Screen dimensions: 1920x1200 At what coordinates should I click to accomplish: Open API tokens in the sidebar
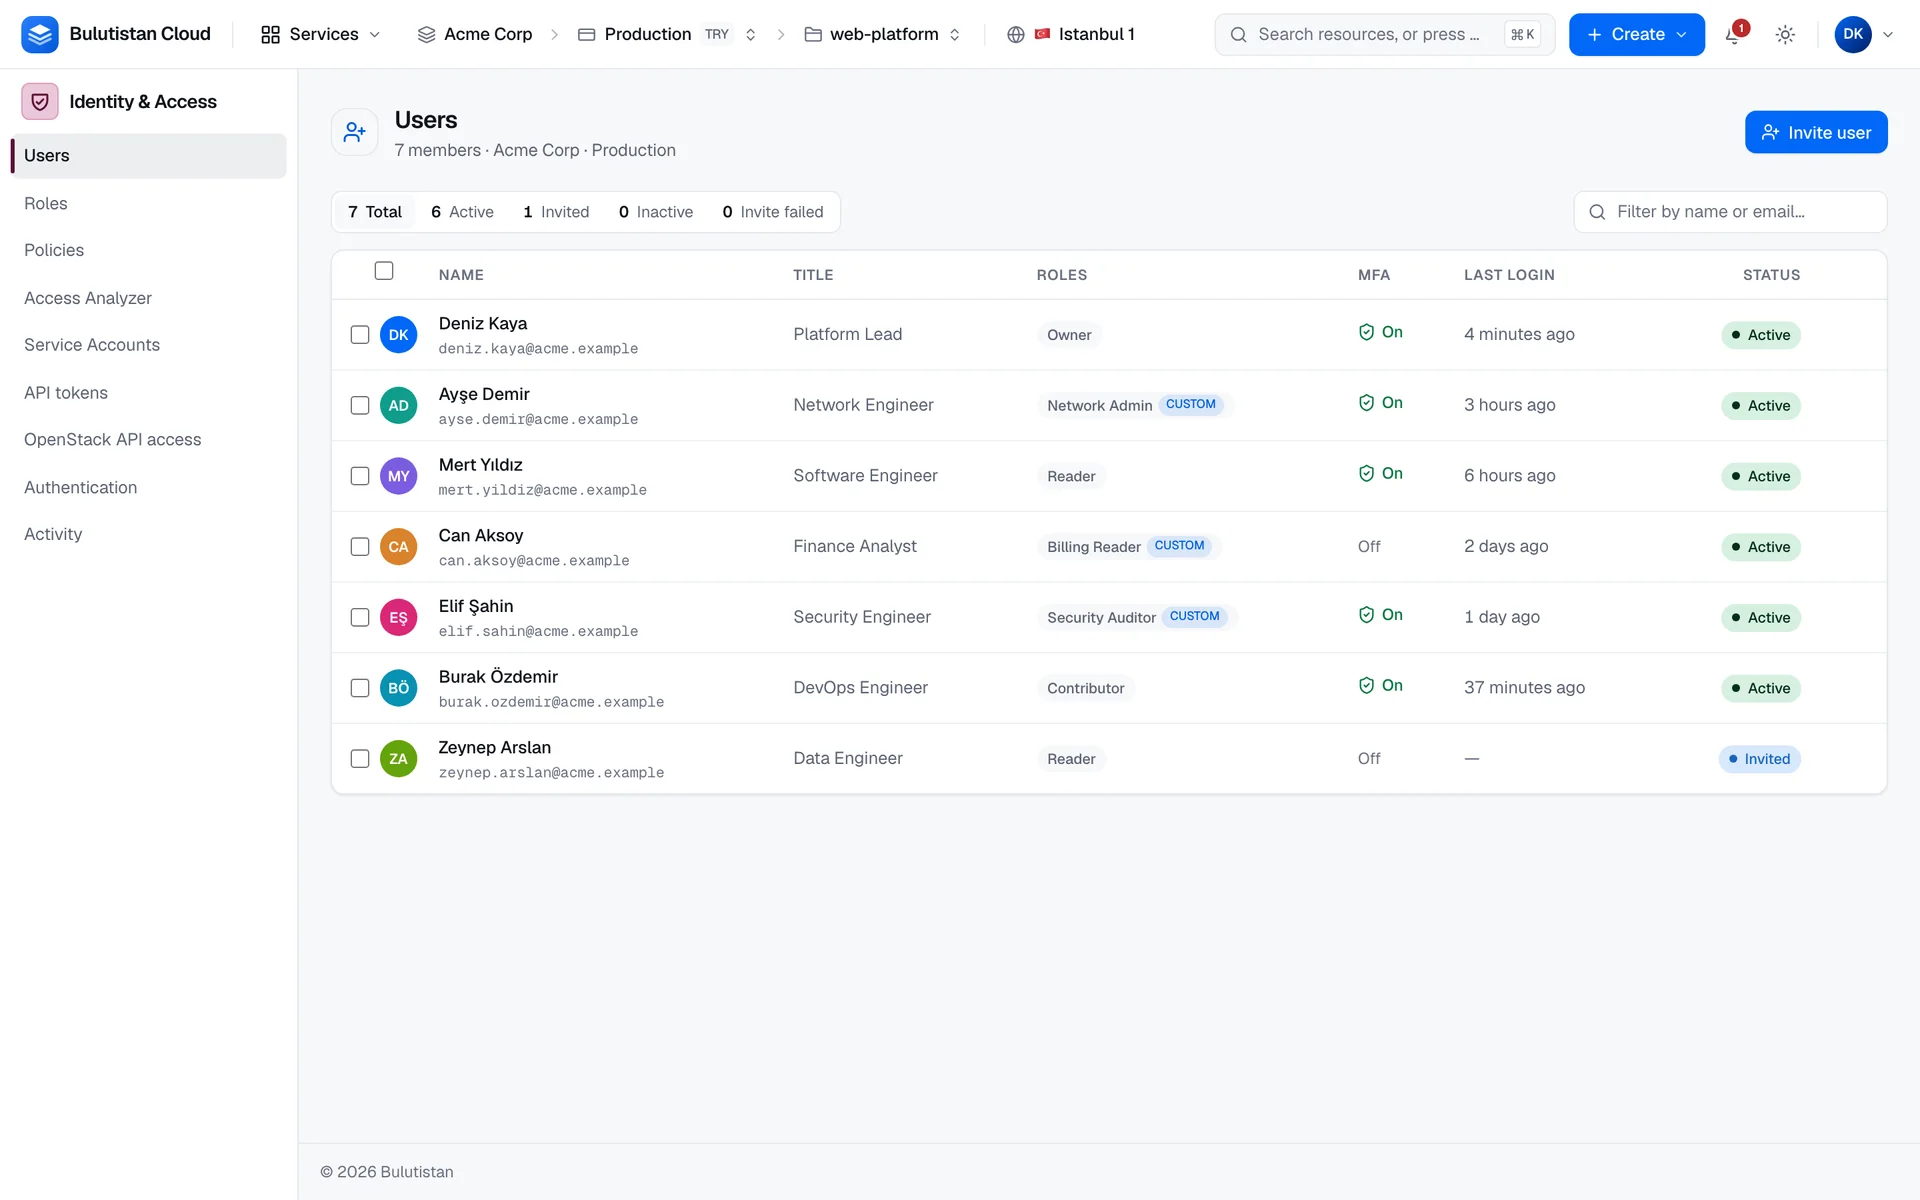coord(148,393)
